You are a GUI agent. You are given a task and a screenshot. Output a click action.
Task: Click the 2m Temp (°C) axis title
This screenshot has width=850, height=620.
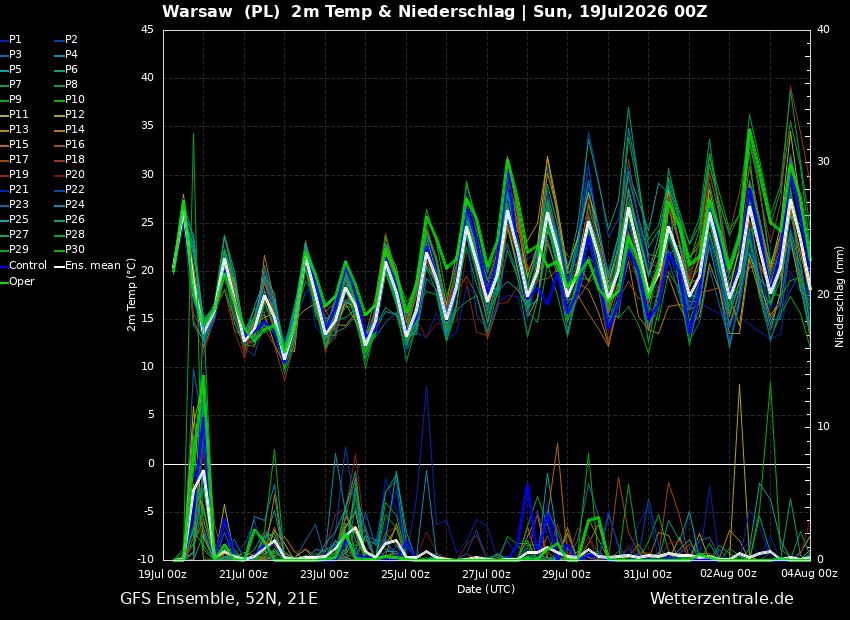pos(132,294)
